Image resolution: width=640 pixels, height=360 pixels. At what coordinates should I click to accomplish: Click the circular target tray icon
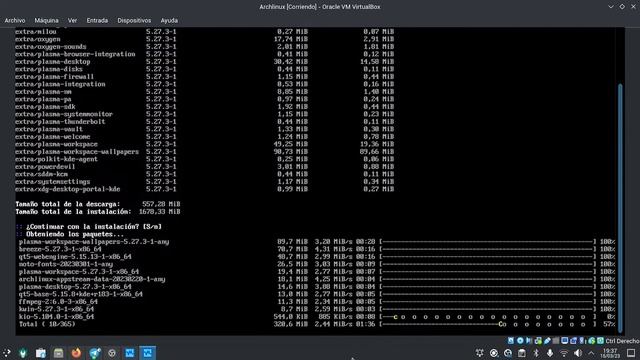(x=494, y=353)
